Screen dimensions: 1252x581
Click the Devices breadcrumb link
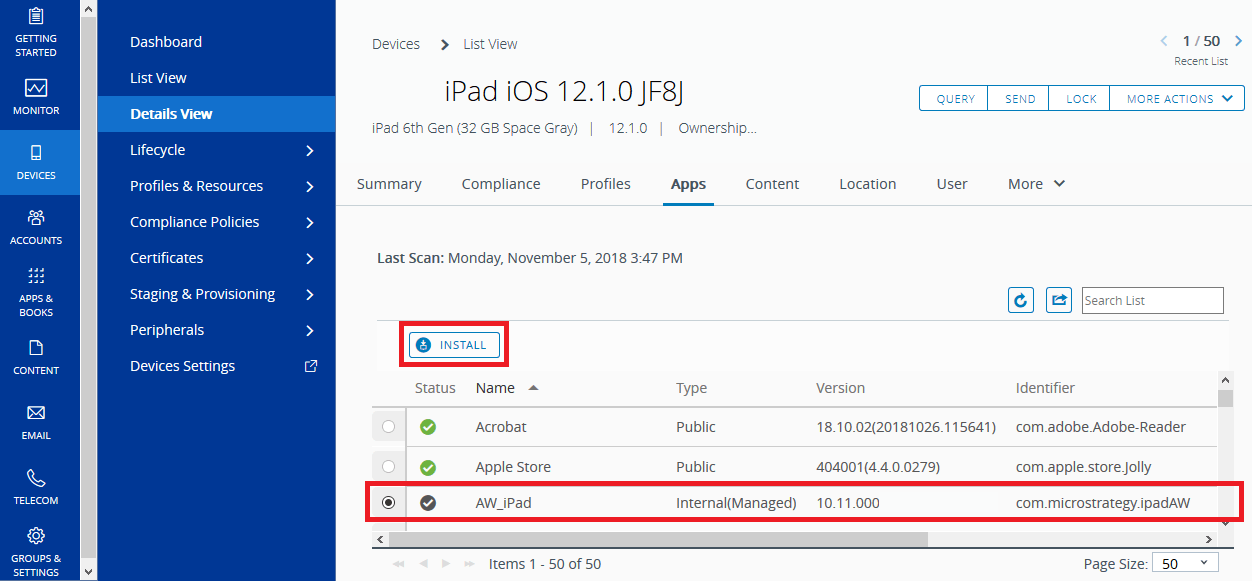click(x=396, y=44)
